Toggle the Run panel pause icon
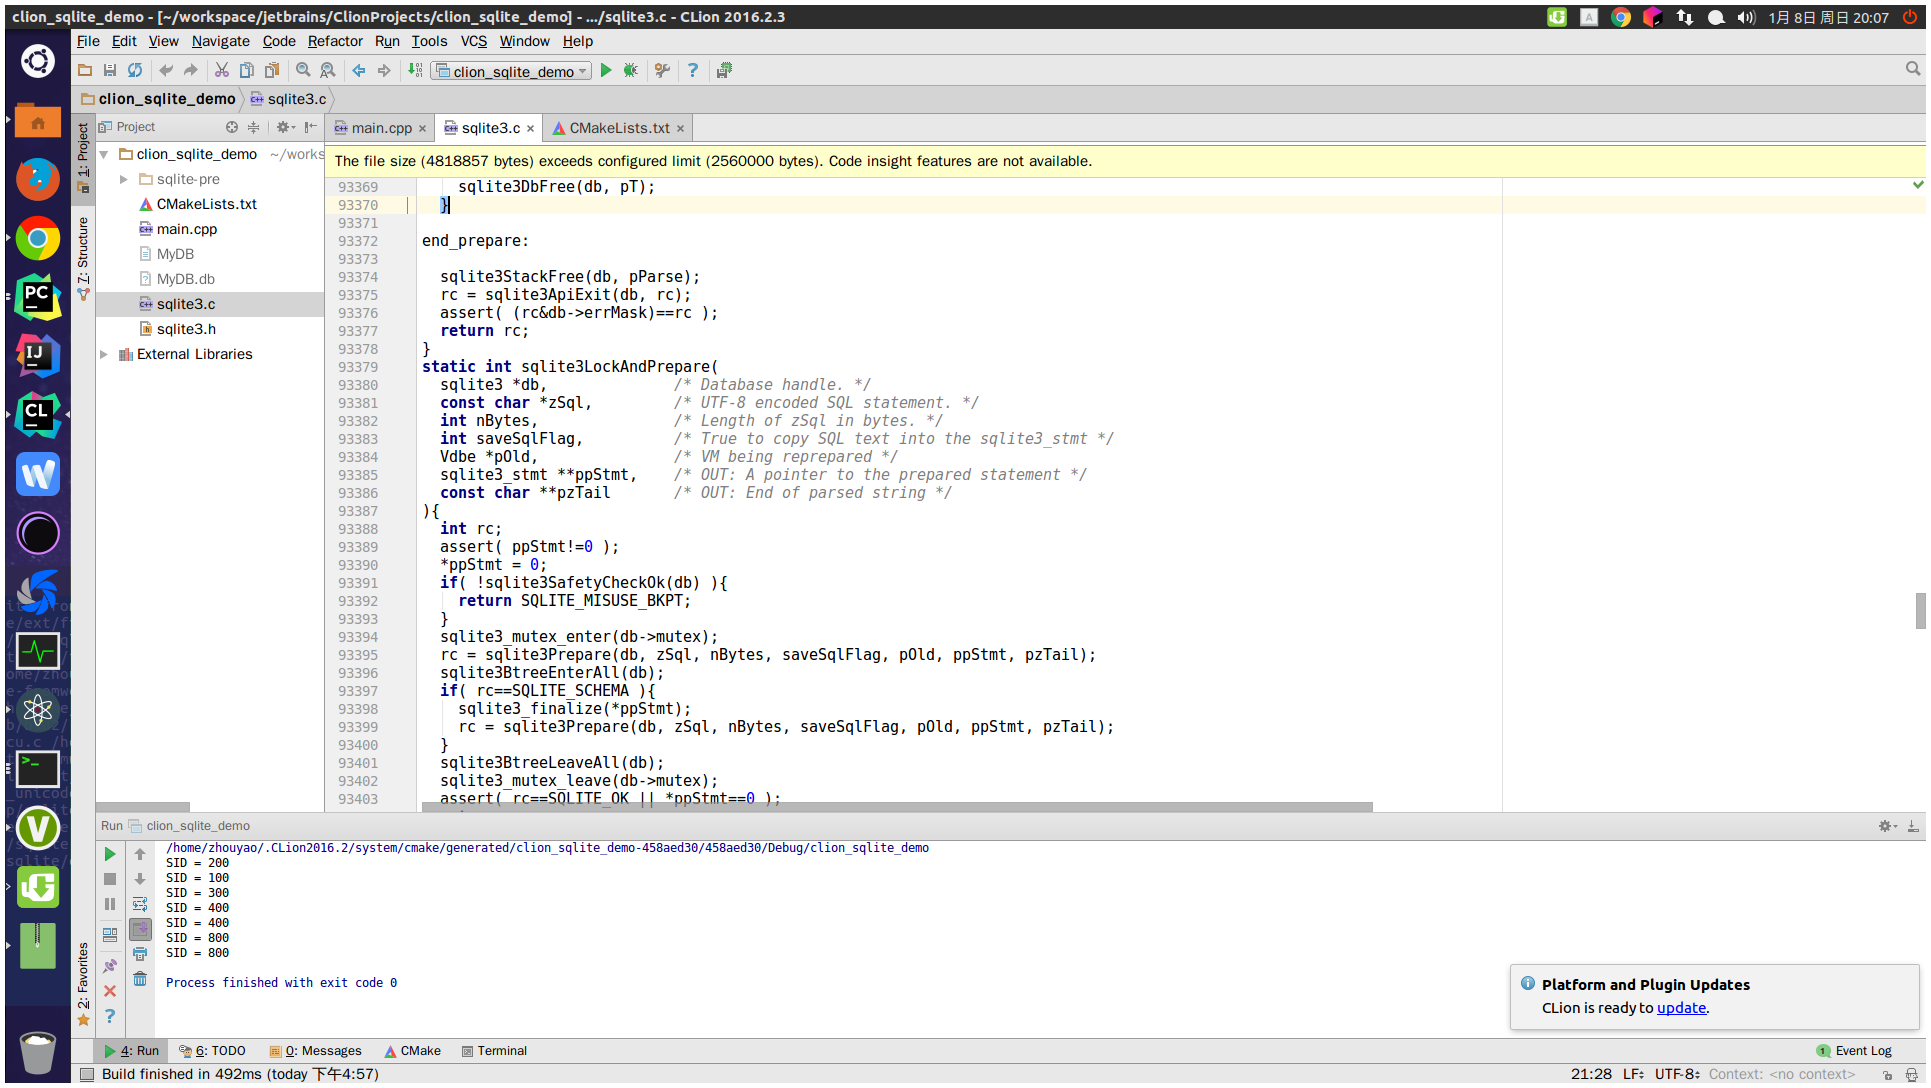 (111, 904)
